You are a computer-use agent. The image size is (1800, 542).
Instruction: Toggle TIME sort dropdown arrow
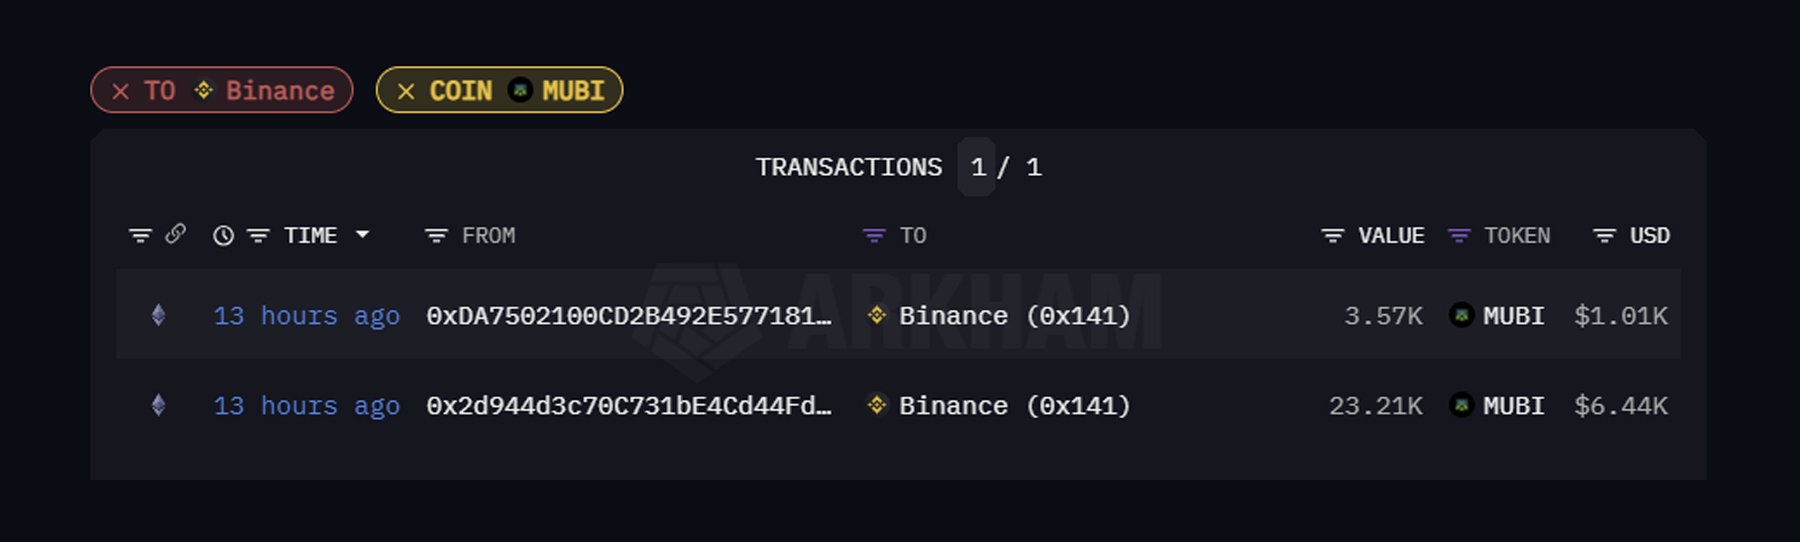pos(363,235)
